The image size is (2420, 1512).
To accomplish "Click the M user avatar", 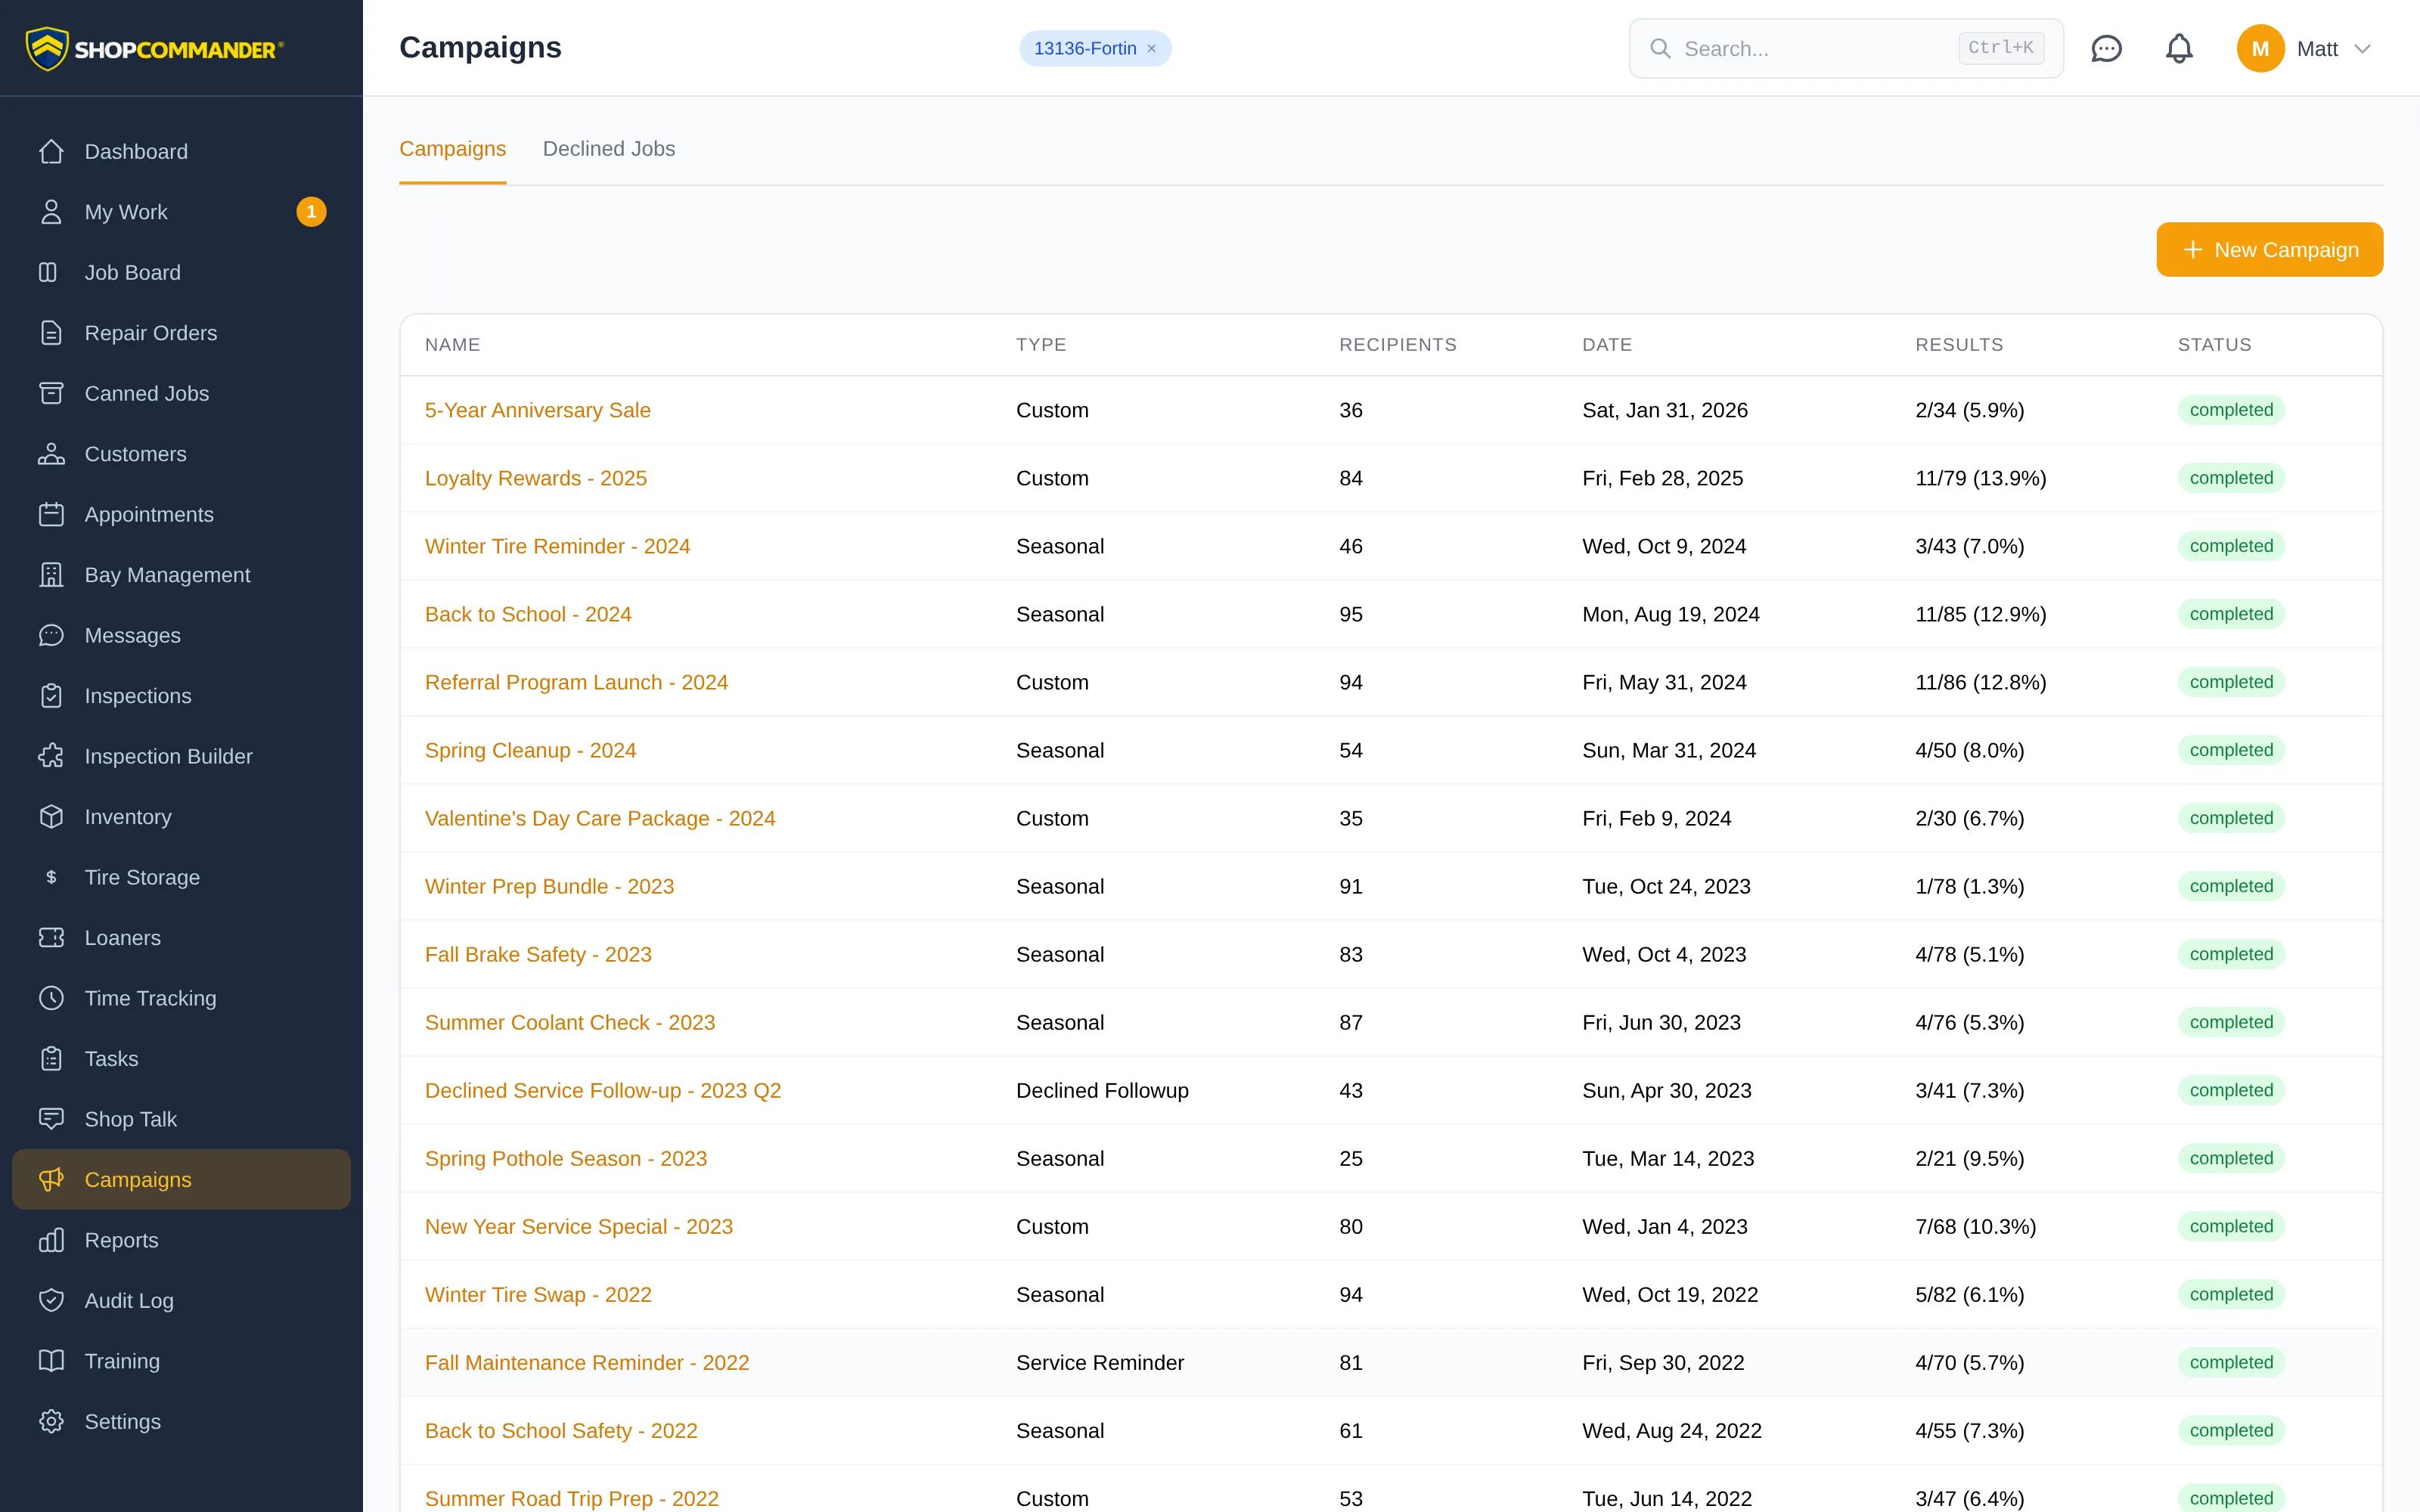I will 2260,48.
